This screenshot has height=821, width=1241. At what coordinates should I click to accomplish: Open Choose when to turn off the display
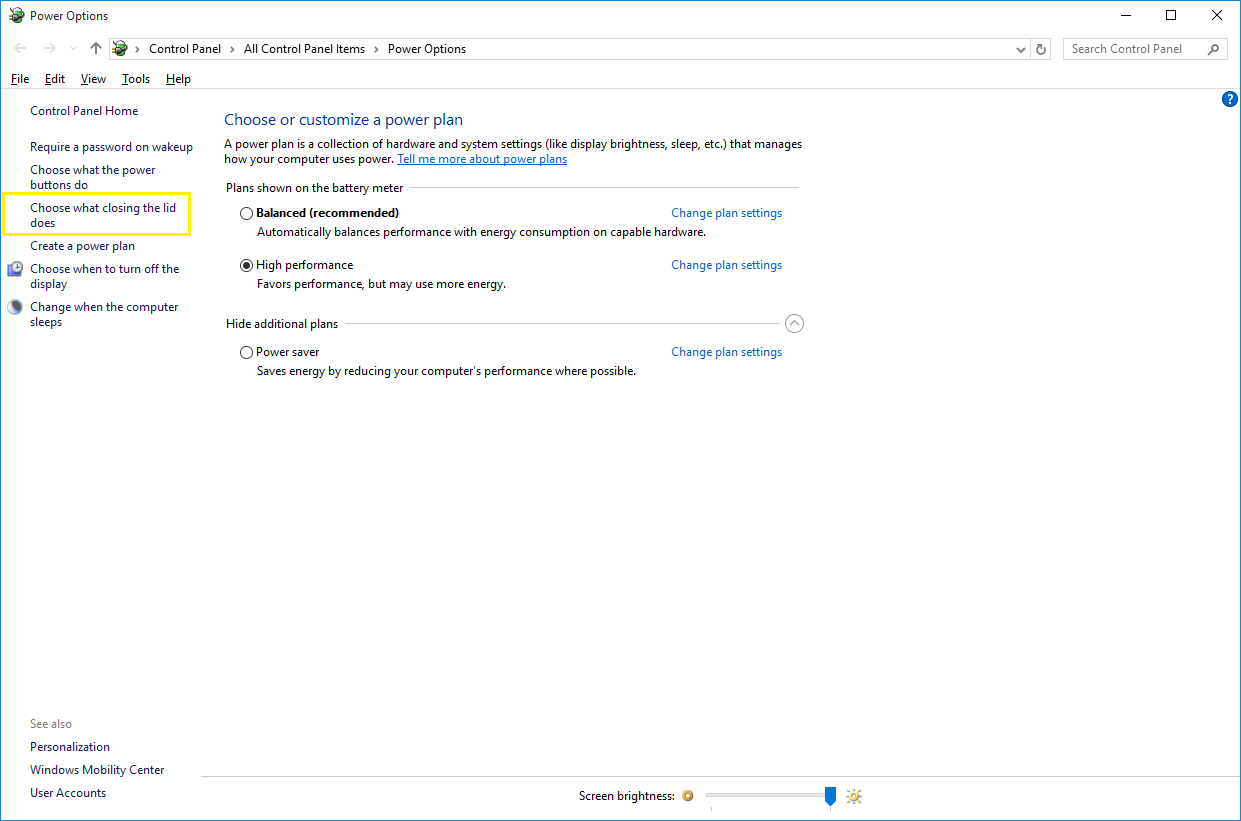105,276
